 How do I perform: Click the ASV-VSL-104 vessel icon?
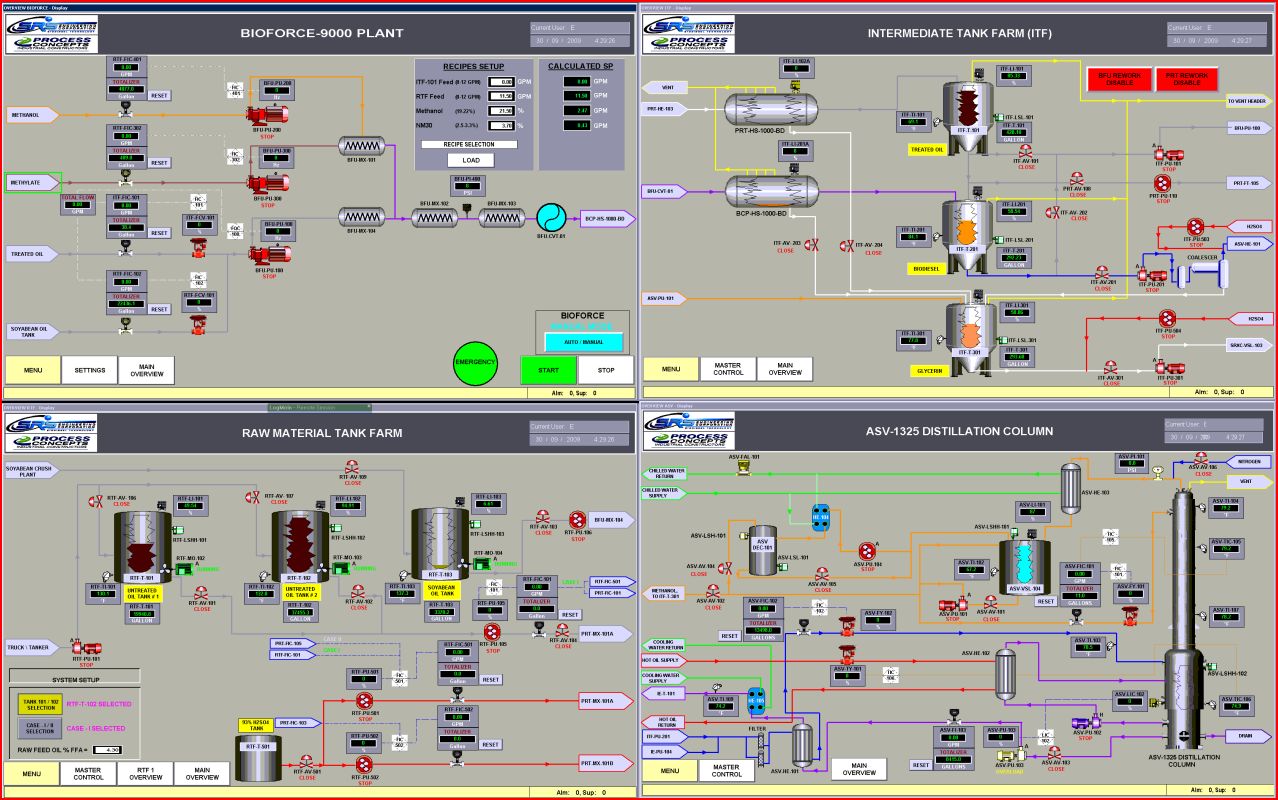point(1026,566)
